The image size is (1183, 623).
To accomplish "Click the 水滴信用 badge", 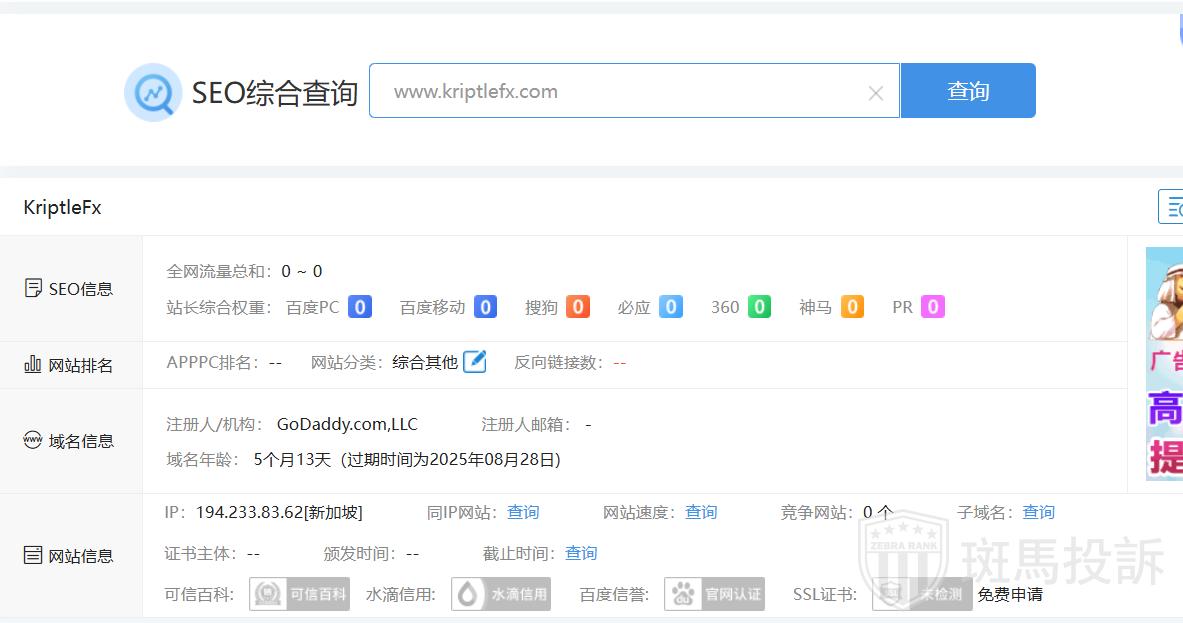I will [501, 594].
